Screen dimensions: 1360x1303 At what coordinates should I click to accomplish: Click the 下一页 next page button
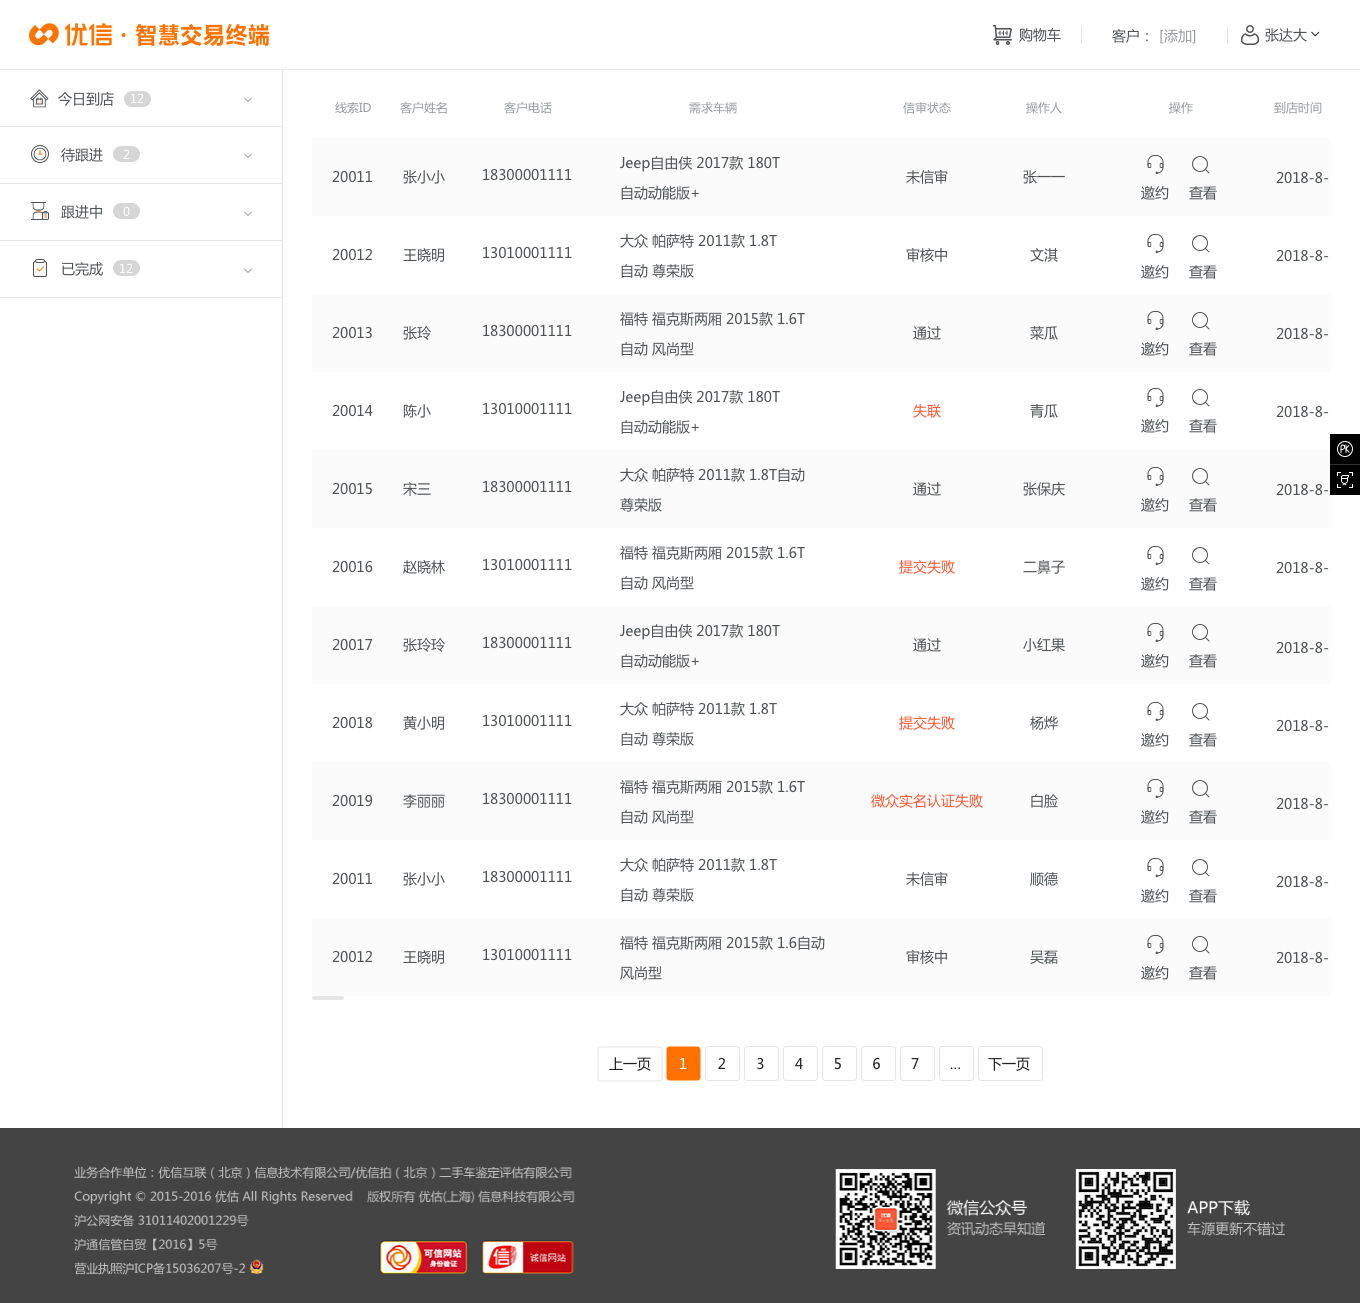pos(1009,1063)
